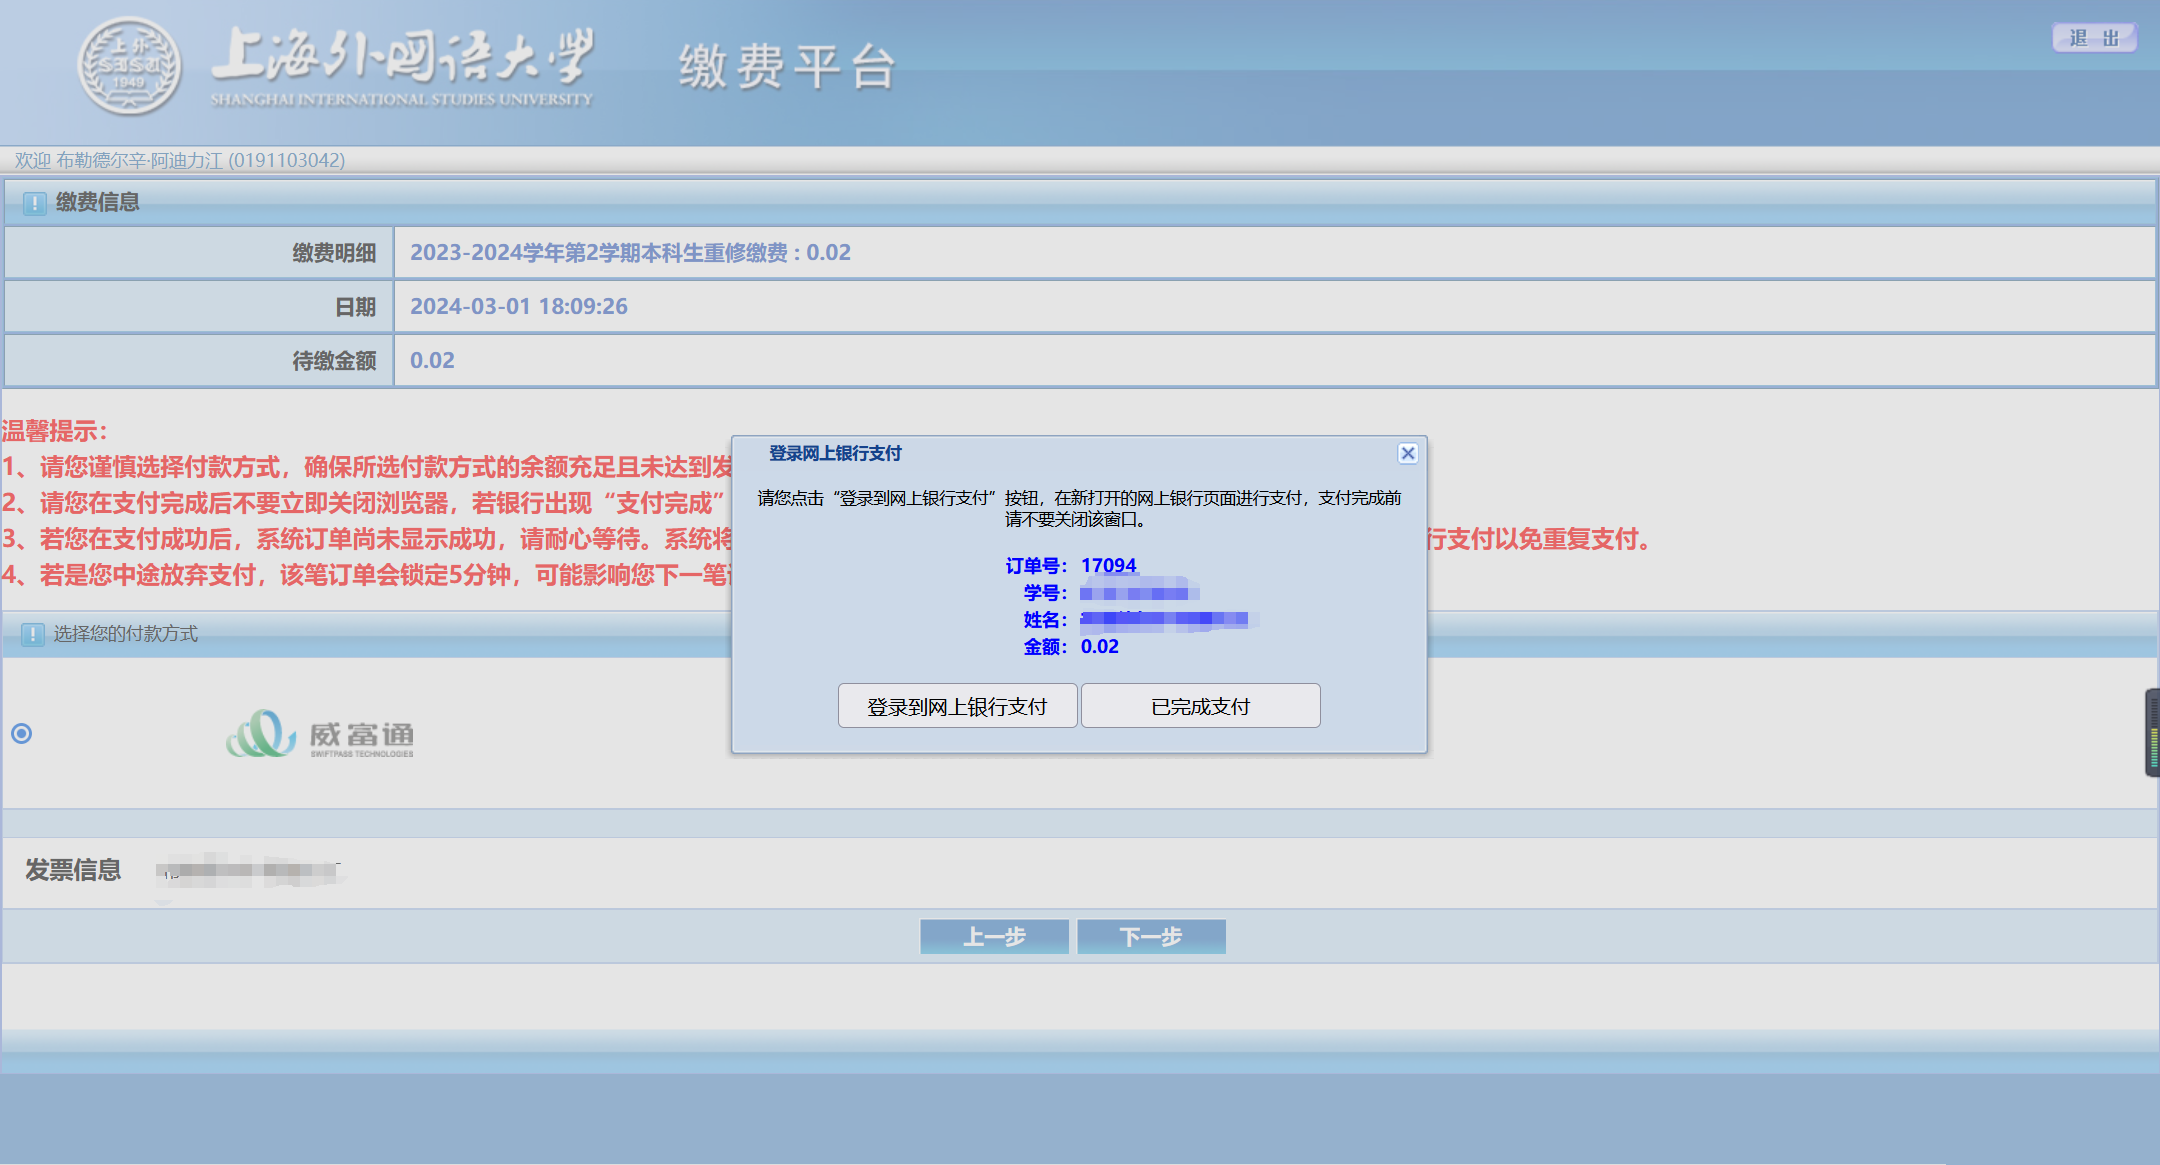
Task: Click the 选择您的付款方式 exclamation icon
Action: [x=33, y=634]
